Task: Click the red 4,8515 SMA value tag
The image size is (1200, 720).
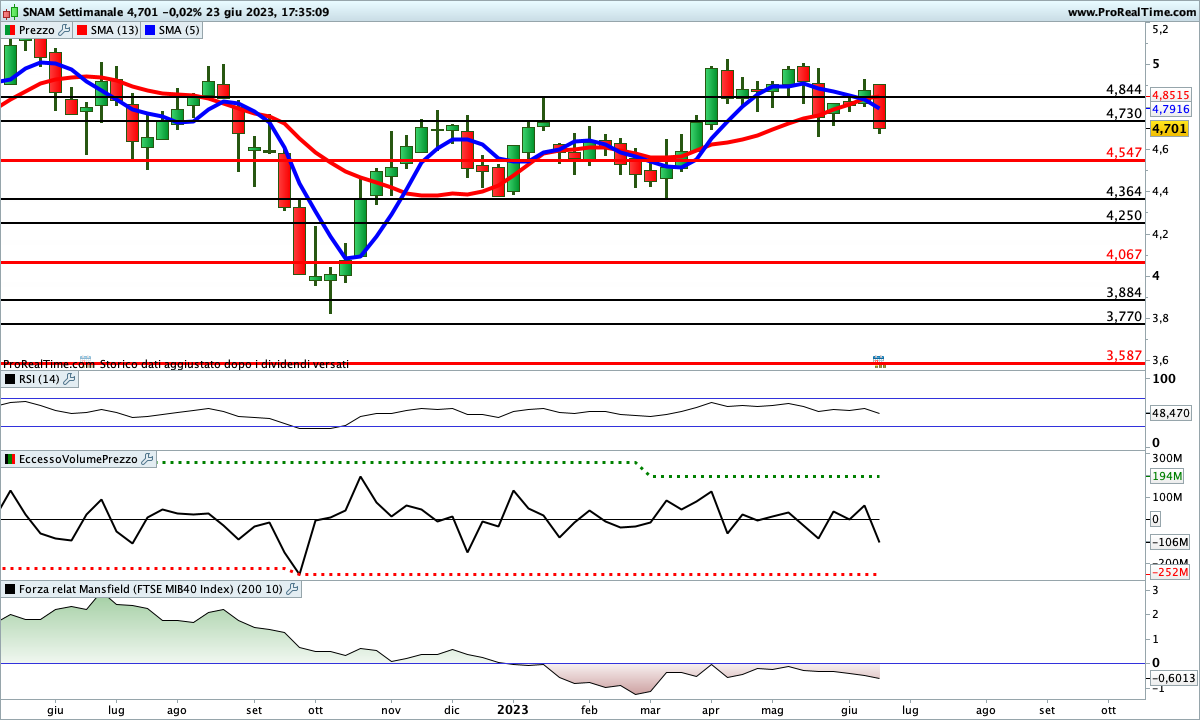Action: (1170, 95)
